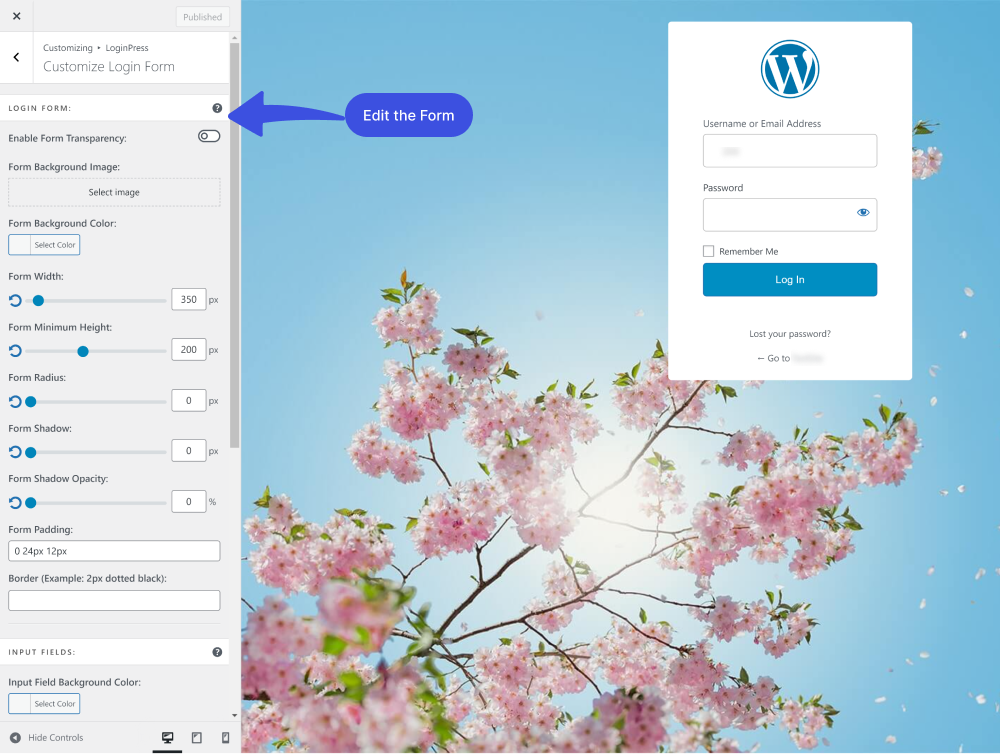Click the "INPUT FIELDS:" section header
Screen dimensions: 1000x754
41,652
